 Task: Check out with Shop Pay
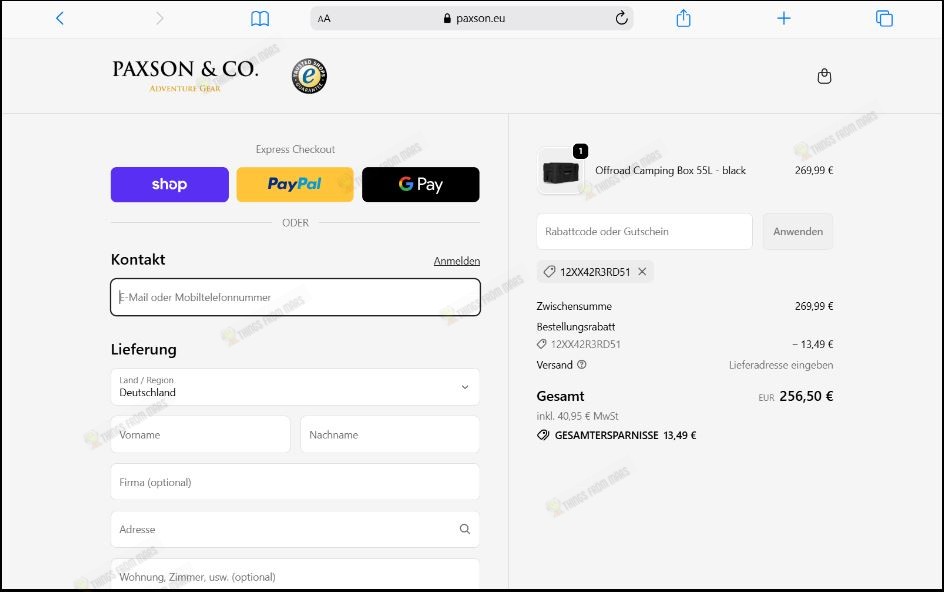pyautogui.click(x=169, y=184)
